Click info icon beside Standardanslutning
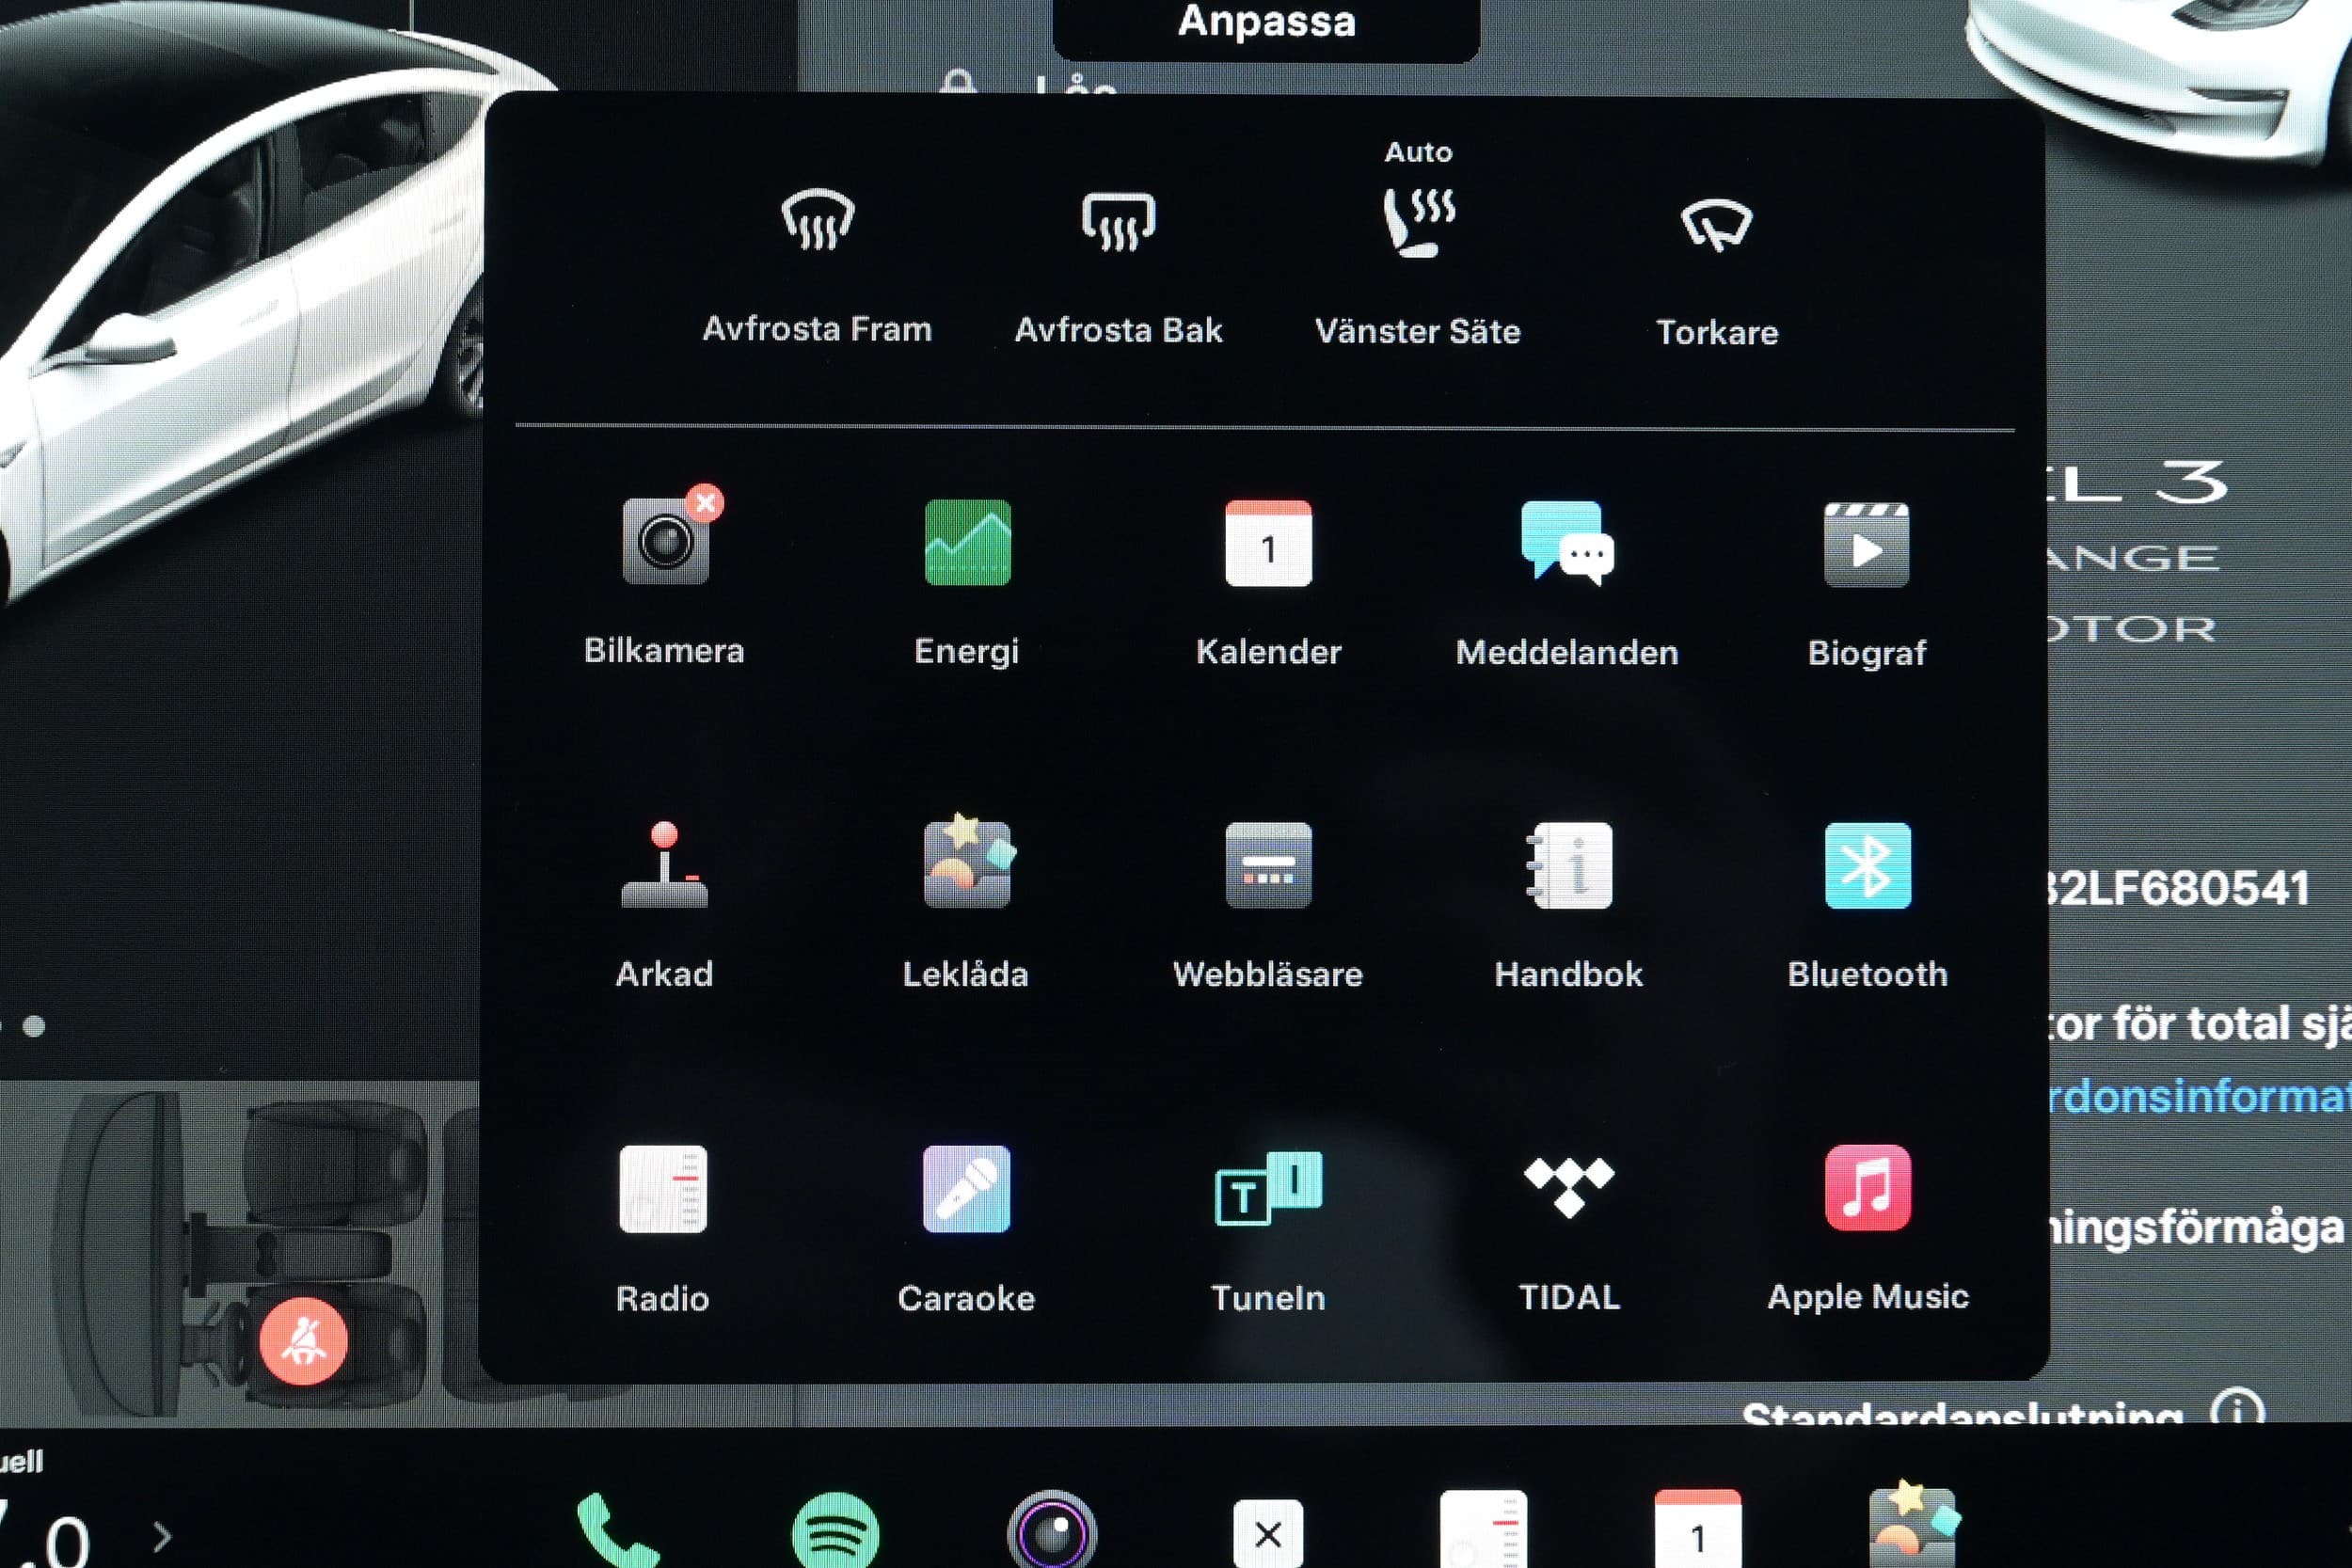Viewport: 2352px width, 1568px height. (x=2237, y=1409)
